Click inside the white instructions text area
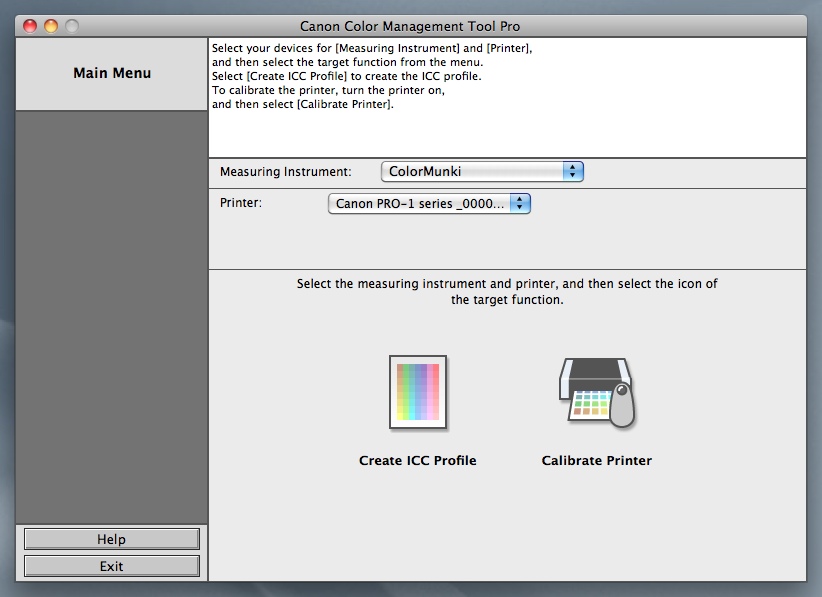The image size is (822, 597). (600, 120)
